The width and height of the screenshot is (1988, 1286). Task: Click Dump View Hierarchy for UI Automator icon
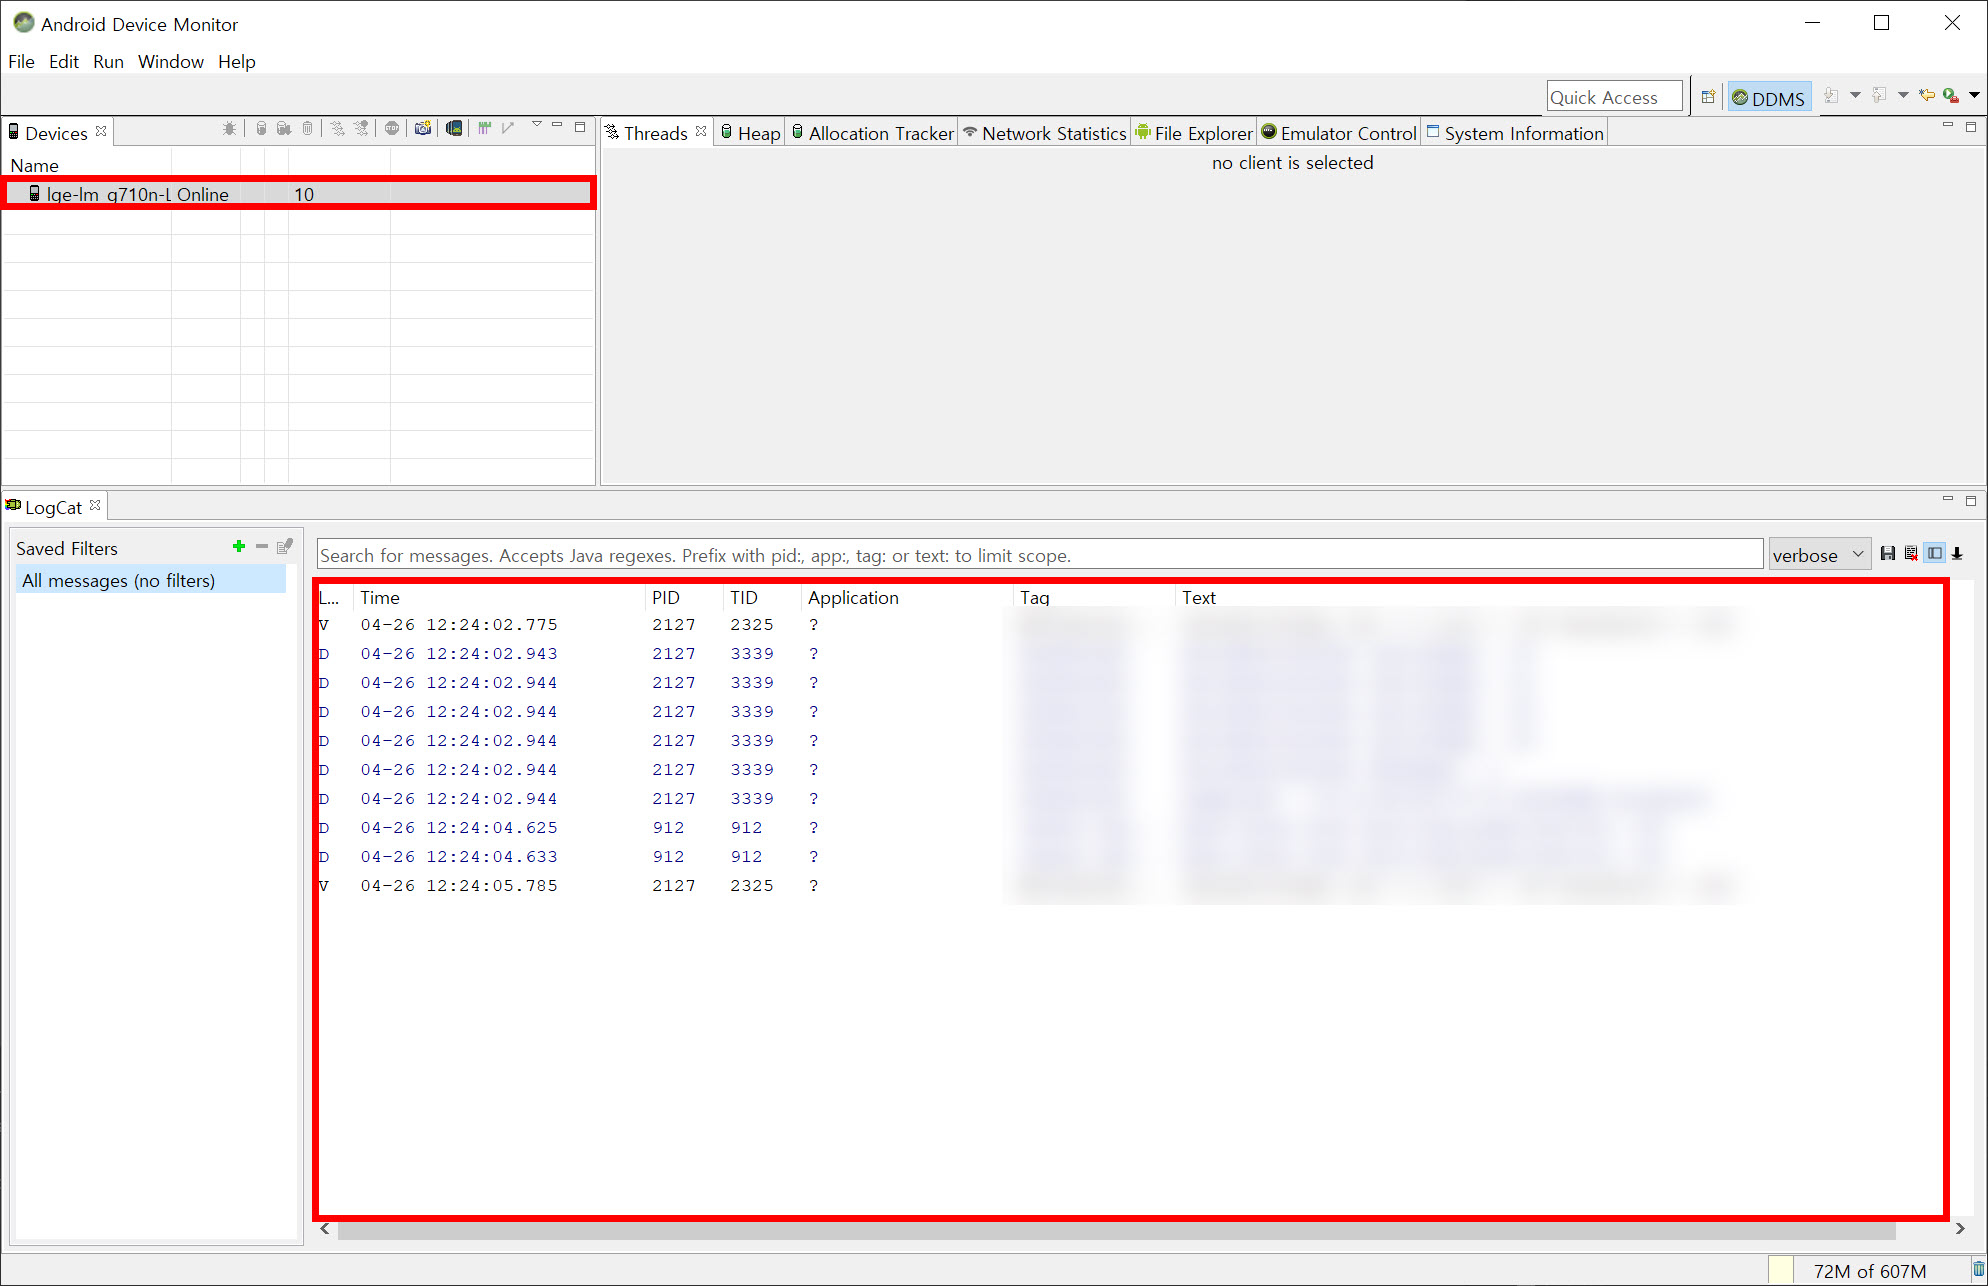(454, 128)
